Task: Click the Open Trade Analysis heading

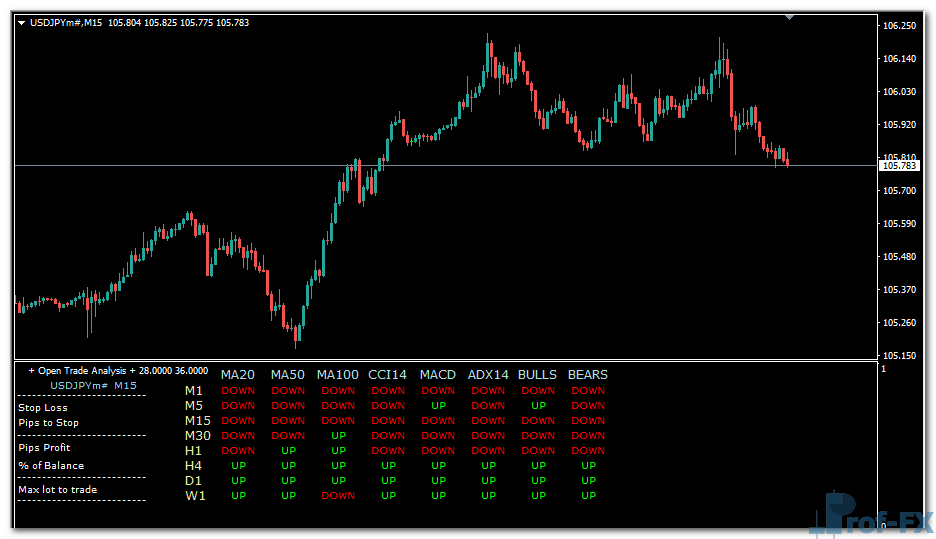Action: point(118,371)
